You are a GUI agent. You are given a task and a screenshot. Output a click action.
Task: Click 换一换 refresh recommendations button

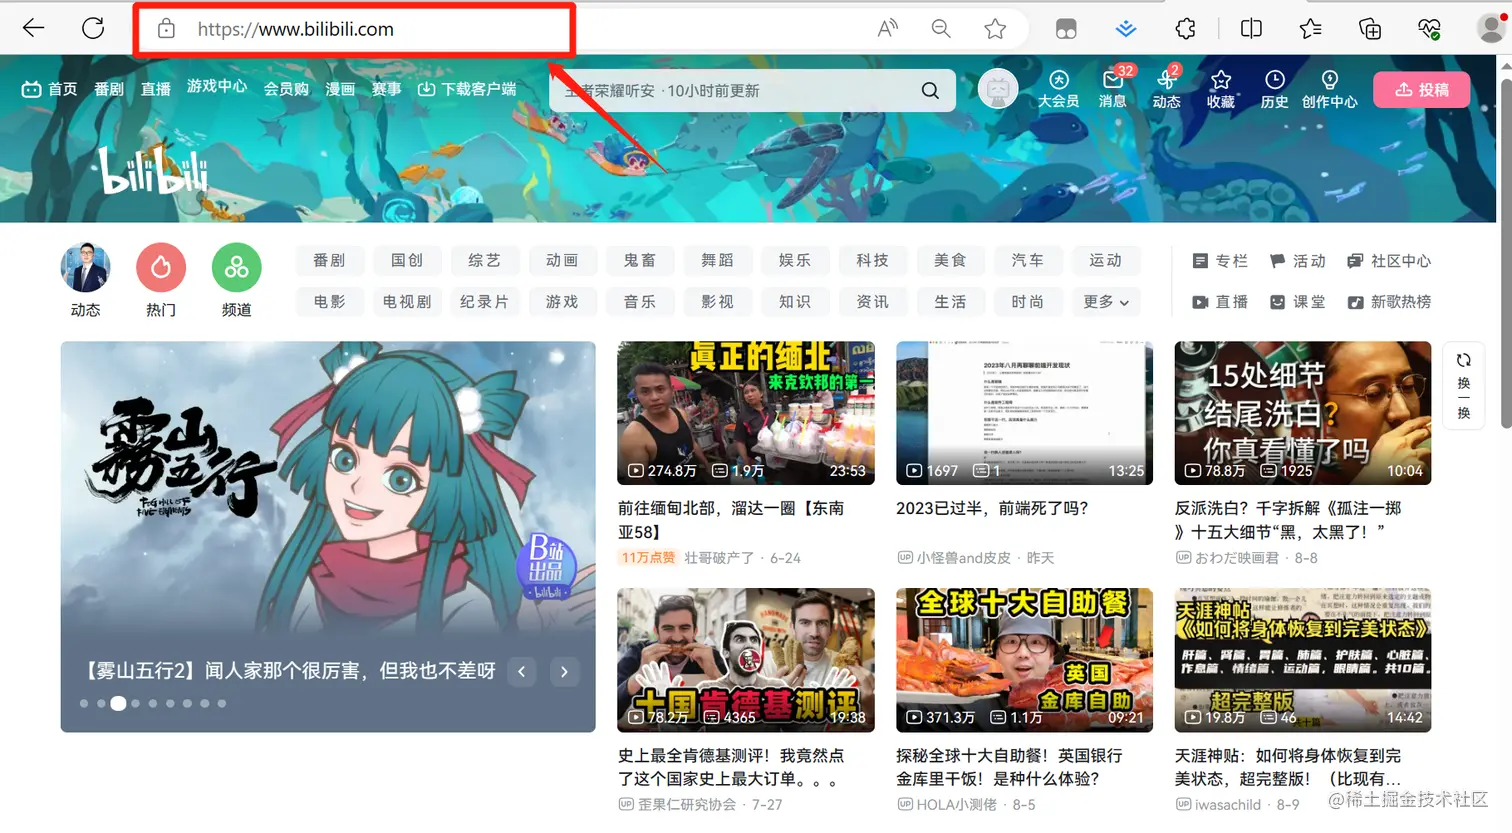(1464, 385)
